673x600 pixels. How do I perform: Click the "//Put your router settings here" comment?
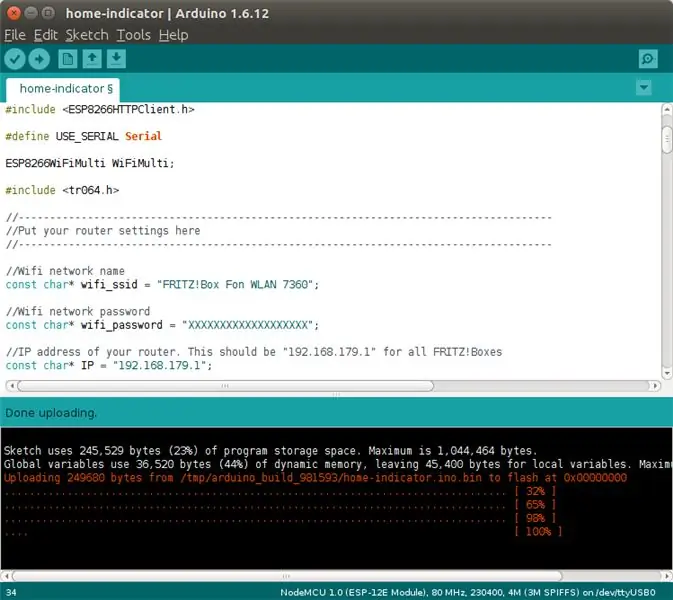tap(103, 231)
